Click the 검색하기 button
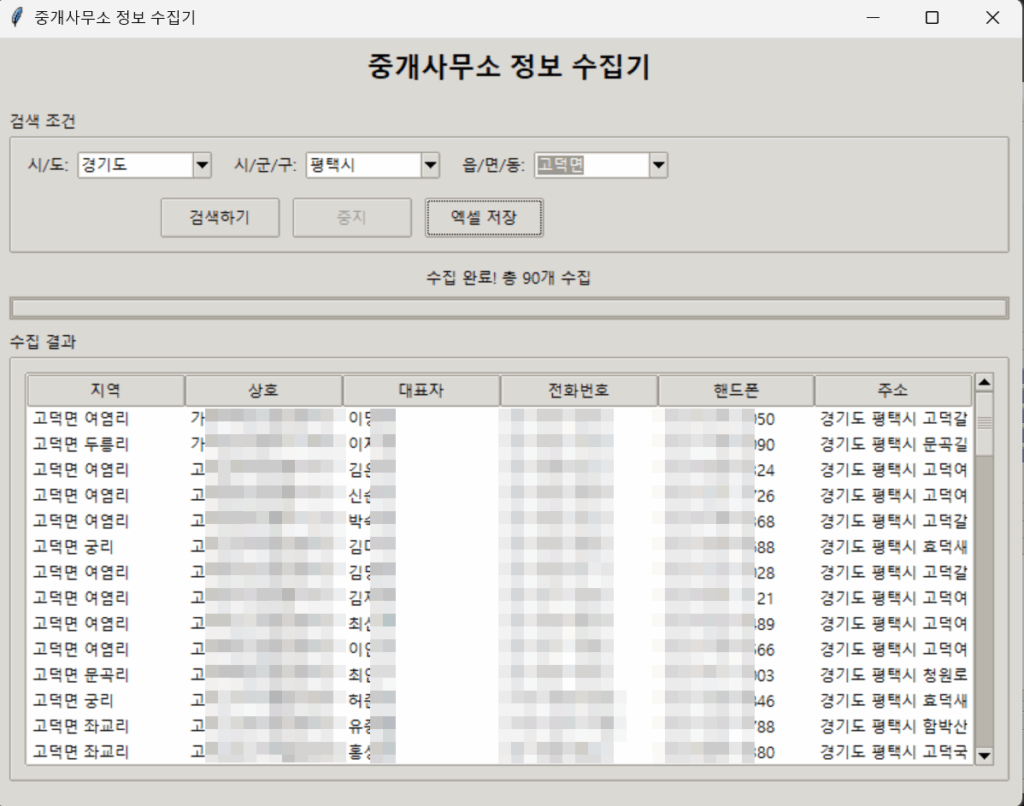The width and height of the screenshot is (1024, 806). coord(220,217)
